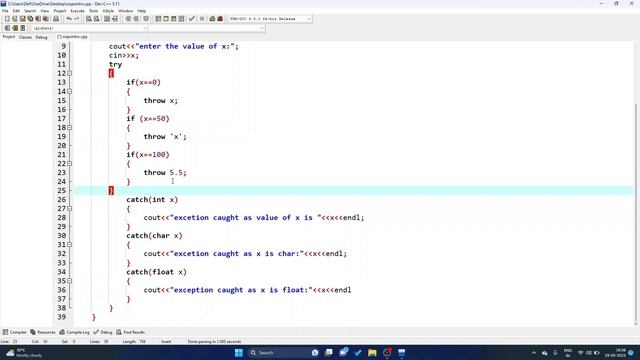Screen dimensions: 640x360
Task: Click code line 'catch(char x)'
Action: [154, 236]
